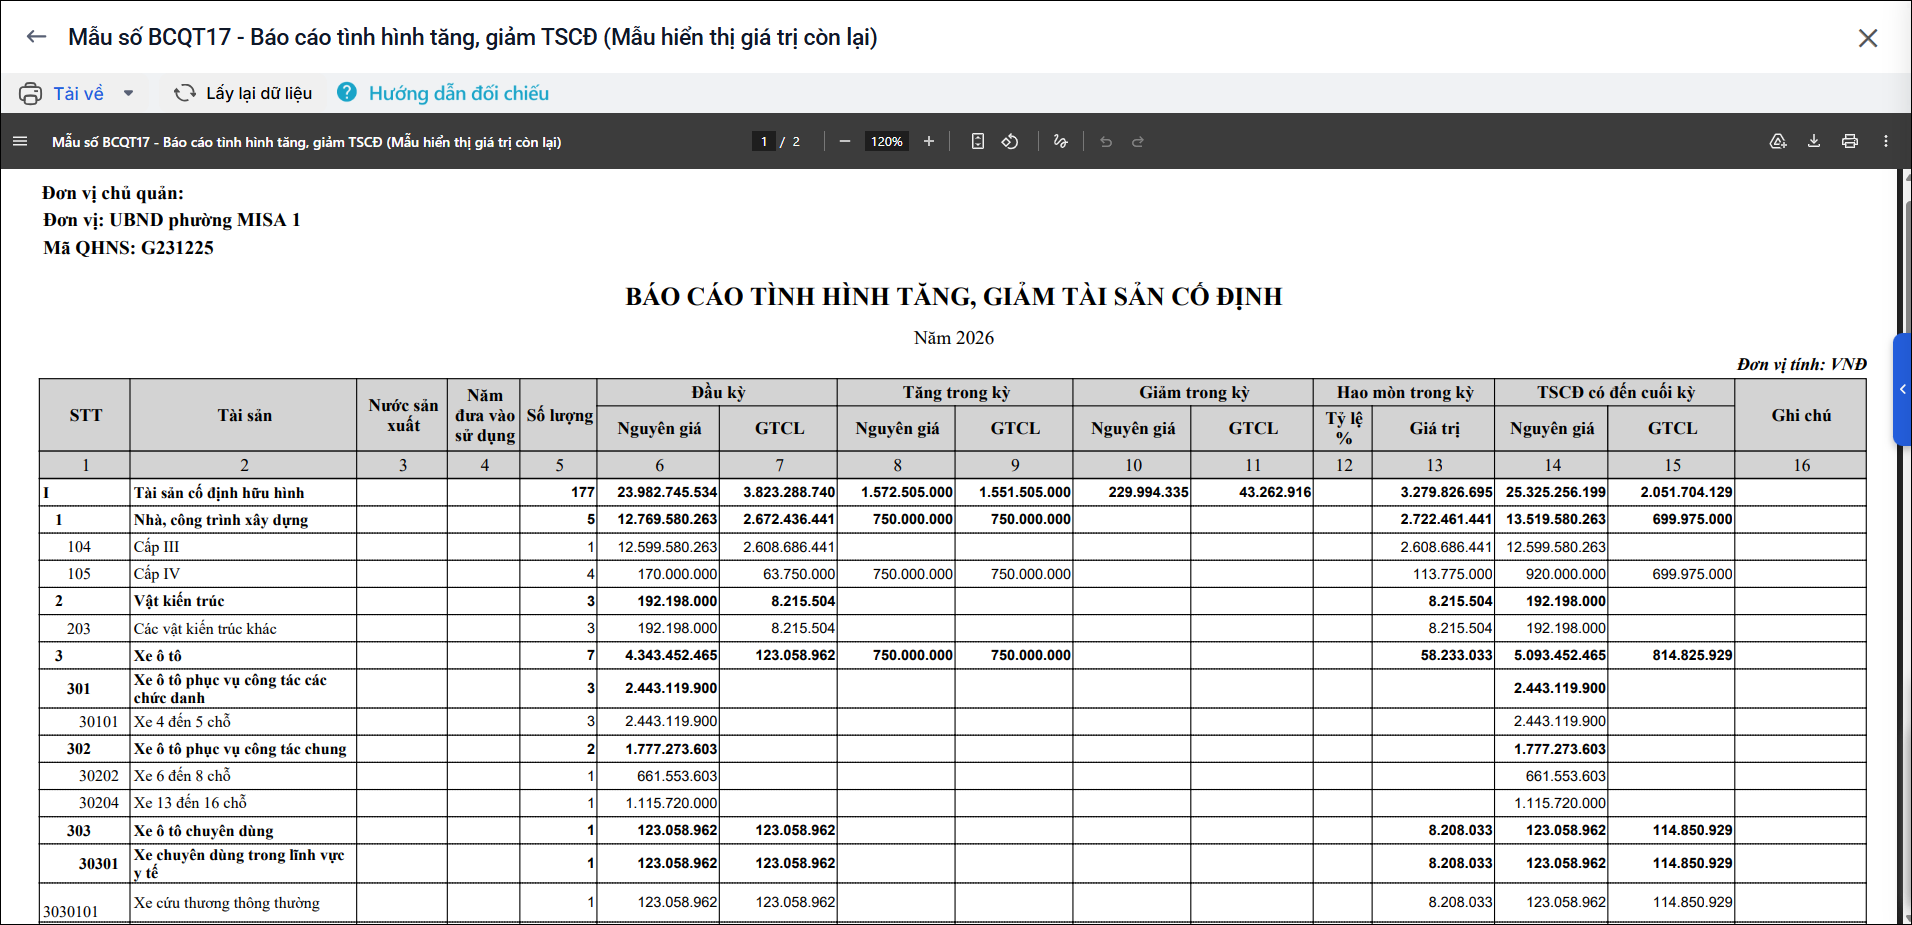Click the Tải về download button
This screenshot has width=1912, height=925.
[78, 93]
